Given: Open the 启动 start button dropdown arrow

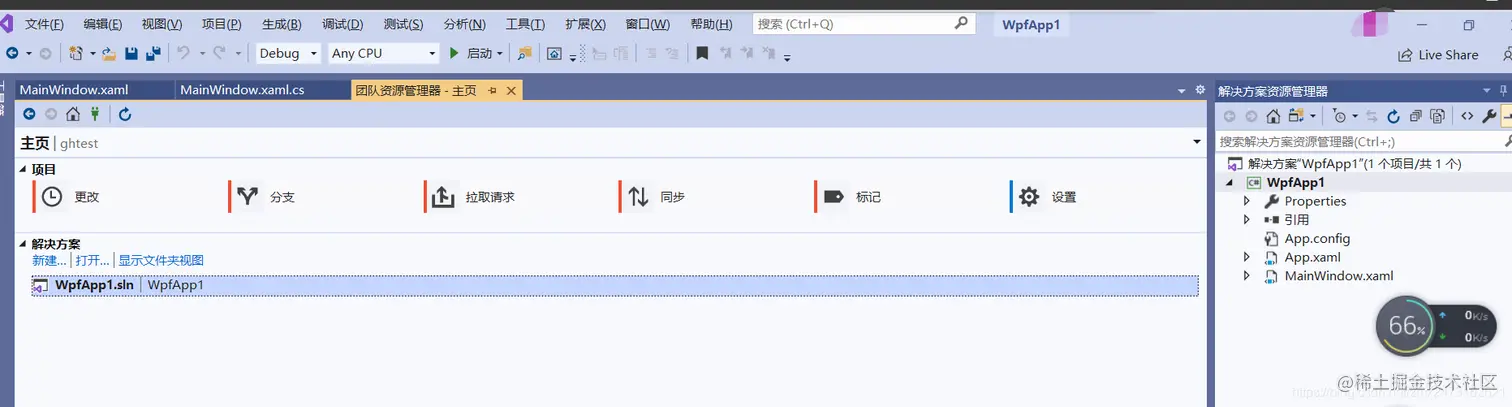Looking at the screenshot, I should pos(500,54).
